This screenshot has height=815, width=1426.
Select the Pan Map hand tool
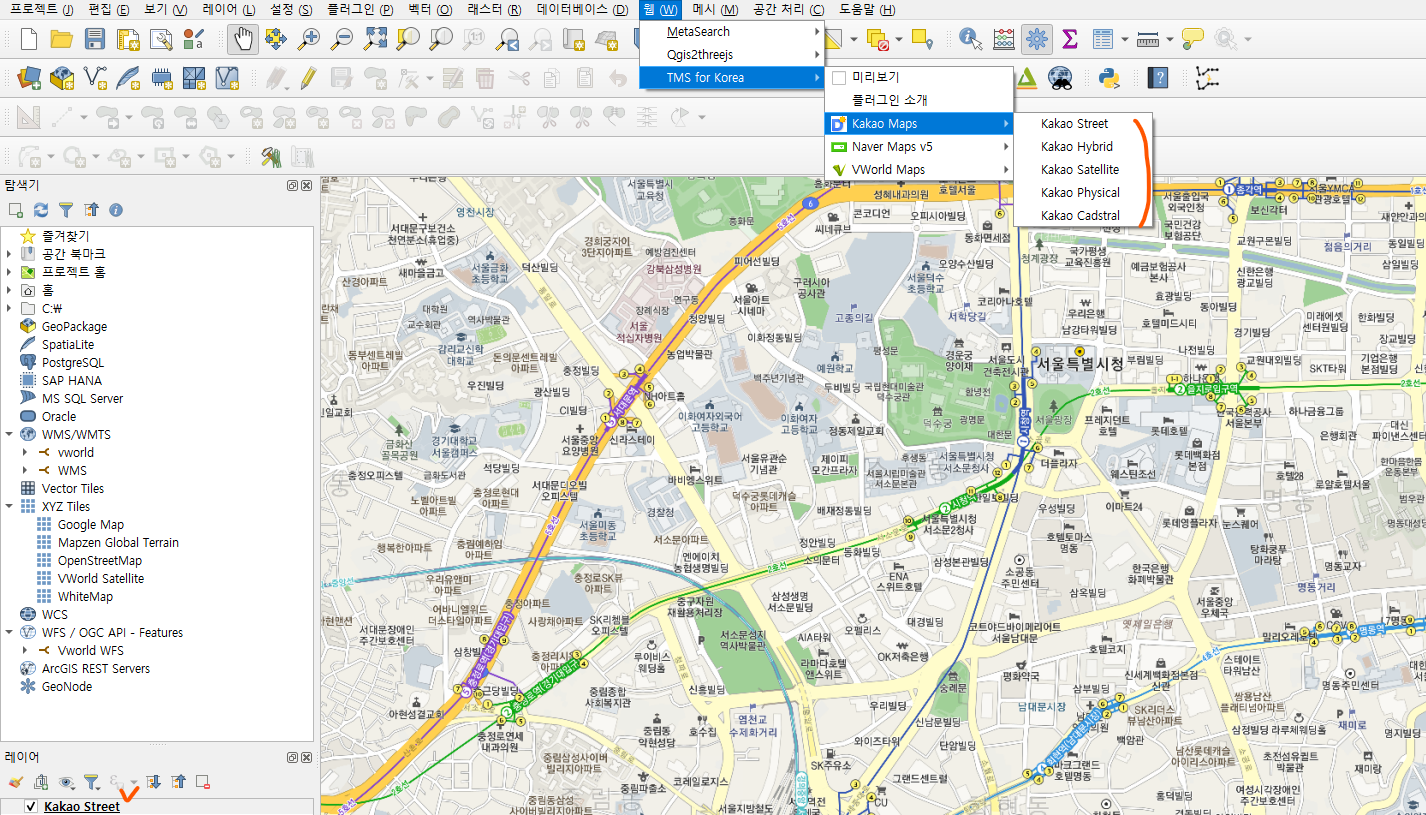[242, 39]
